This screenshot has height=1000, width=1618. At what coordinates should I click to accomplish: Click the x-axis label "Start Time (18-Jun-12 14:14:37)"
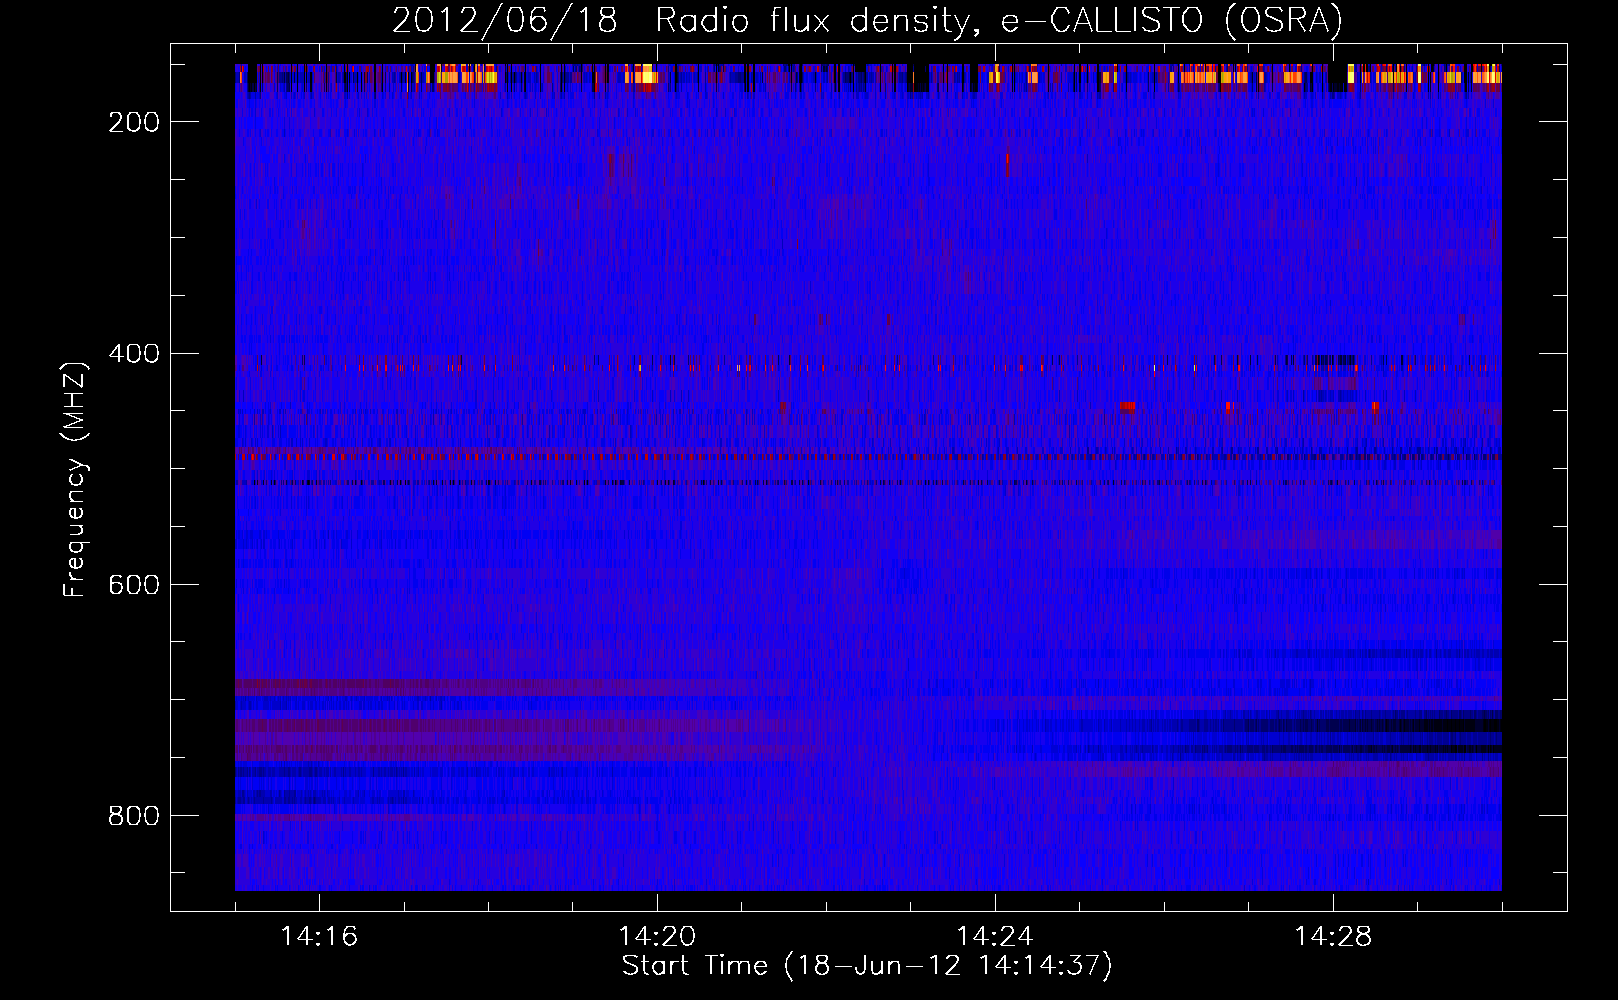pyautogui.click(x=867, y=966)
